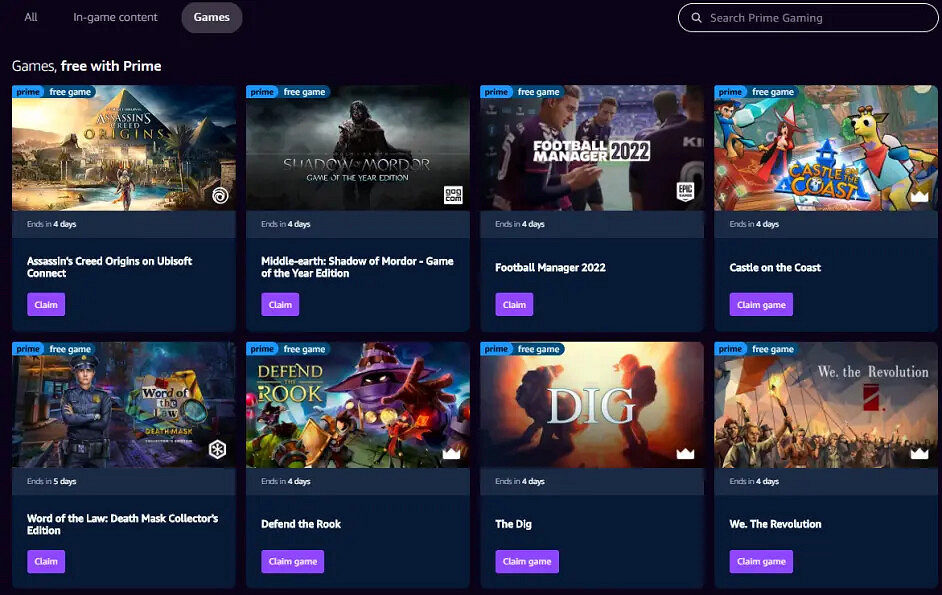Click the hexagon store icon on Word of the Law
The height and width of the screenshot is (595, 942).
217,450
